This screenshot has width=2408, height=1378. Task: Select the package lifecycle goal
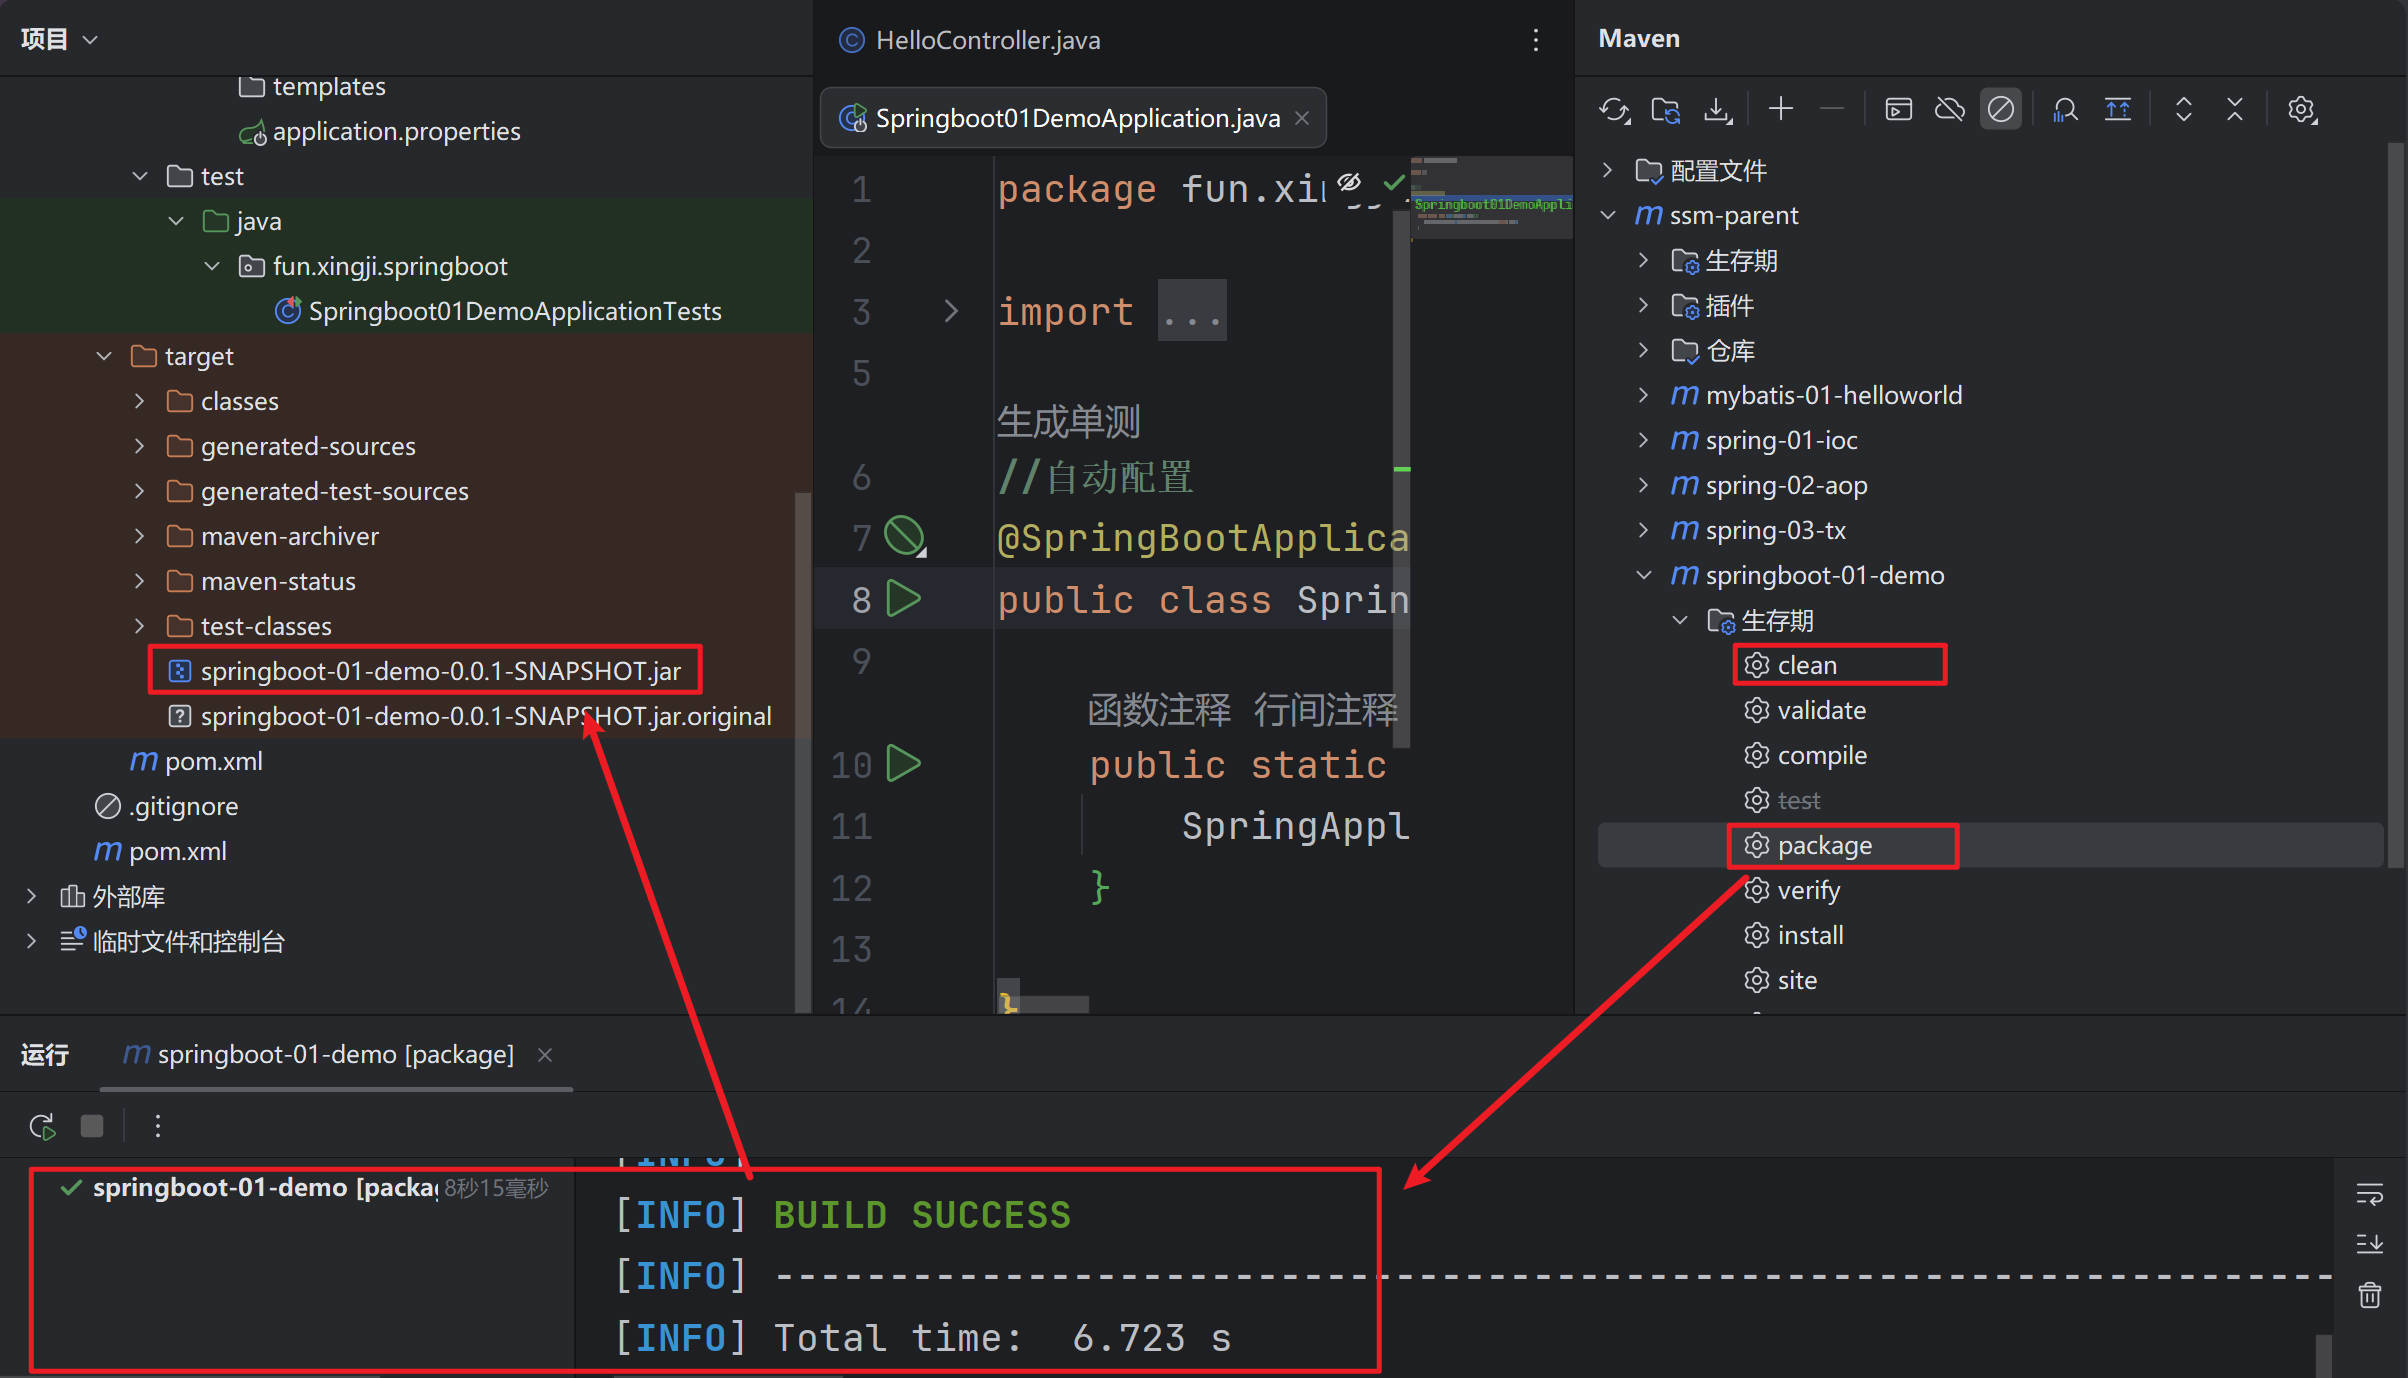pos(1824,846)
